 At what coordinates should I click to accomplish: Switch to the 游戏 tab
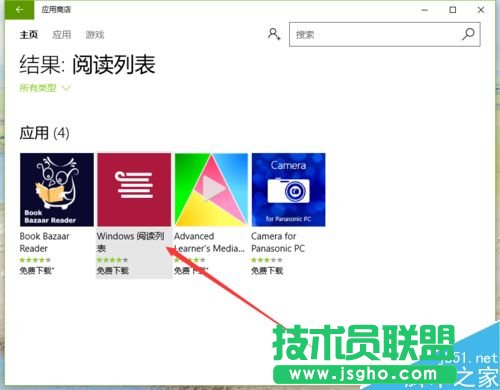pyautogui.click(x=95, y=35)
